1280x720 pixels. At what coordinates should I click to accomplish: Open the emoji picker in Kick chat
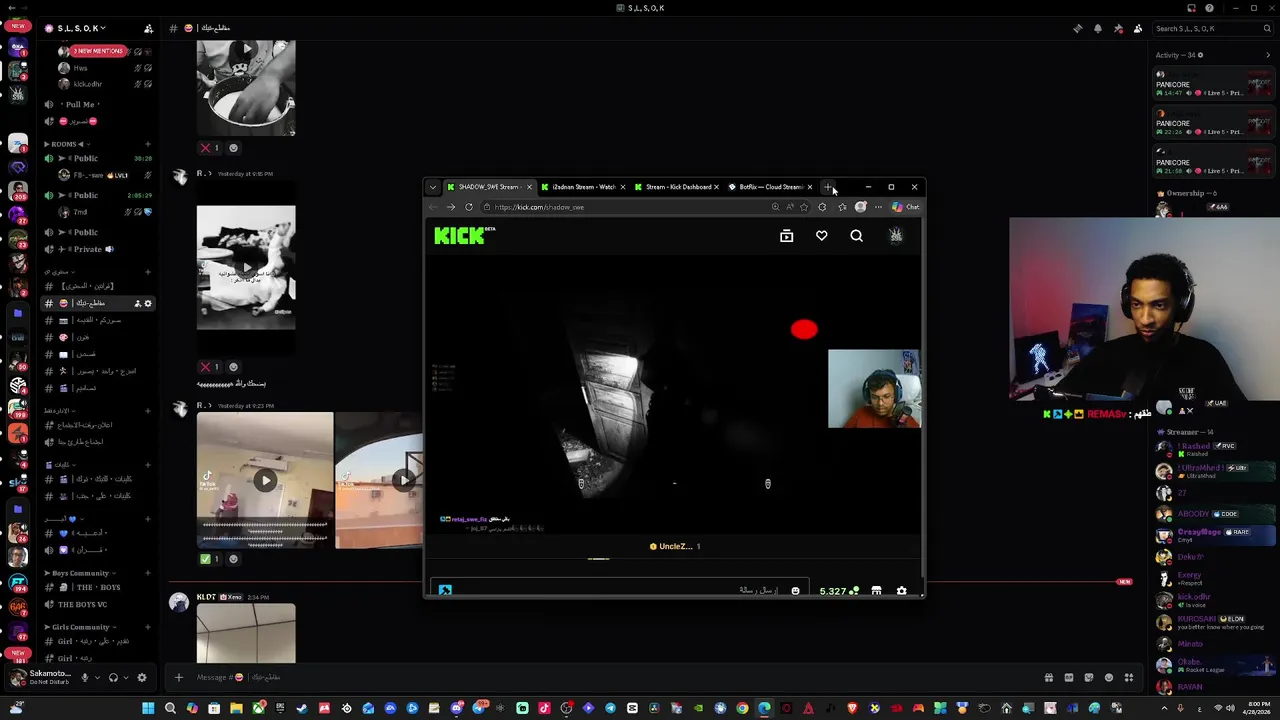coord(795,591)
